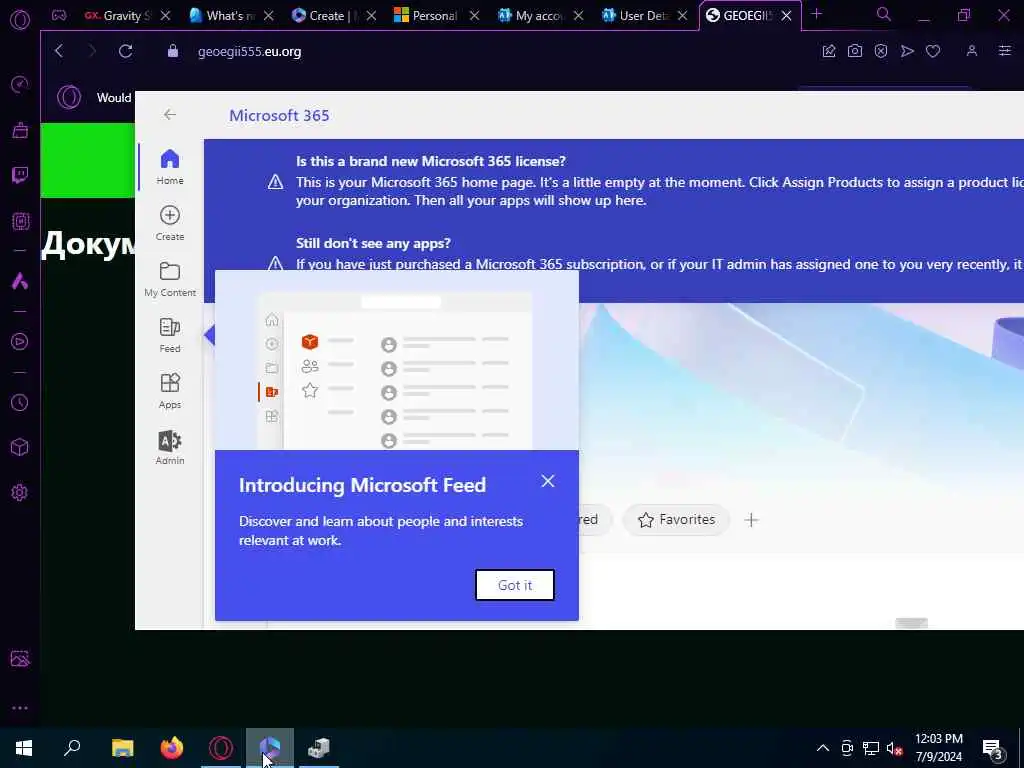The image size is (1024, 768).
Task: Search tabs with magnifier icon
Action: 884,14
